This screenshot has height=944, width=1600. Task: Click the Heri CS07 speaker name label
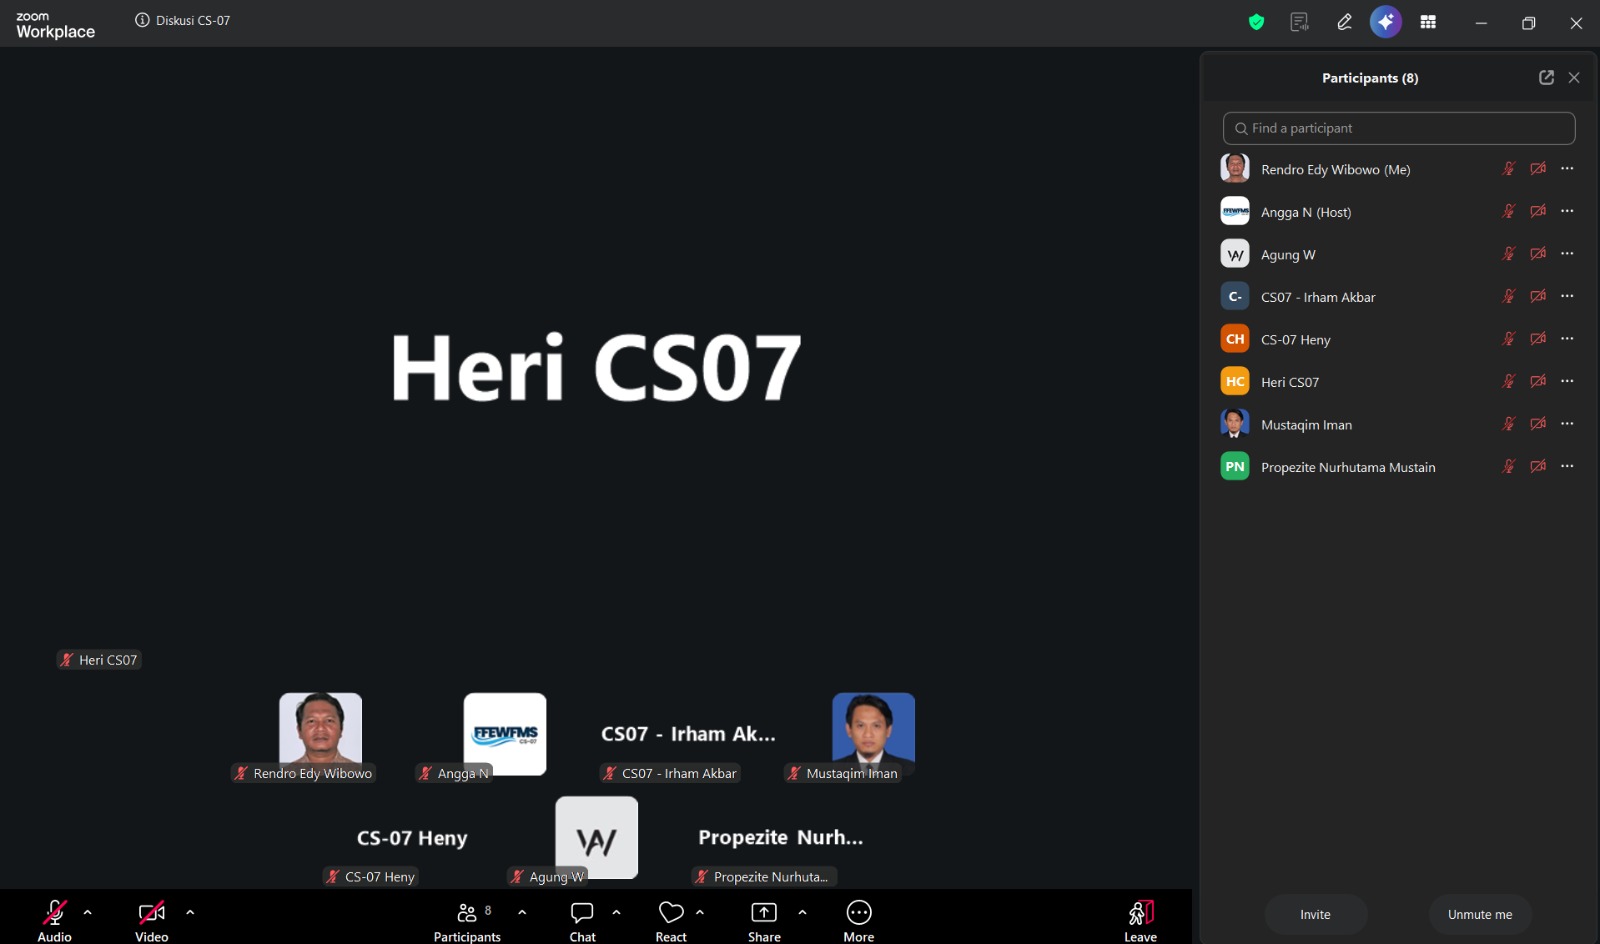(x=99, y=660)
